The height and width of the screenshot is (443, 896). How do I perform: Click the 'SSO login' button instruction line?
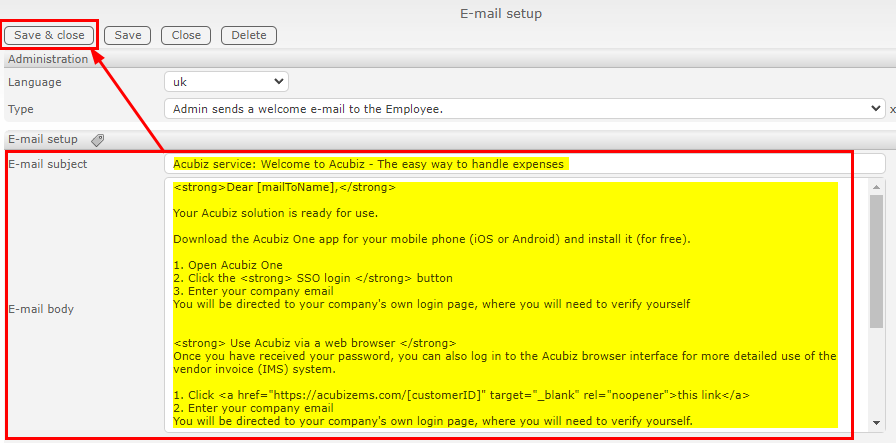pyautogui.click(x=313, y=278)
